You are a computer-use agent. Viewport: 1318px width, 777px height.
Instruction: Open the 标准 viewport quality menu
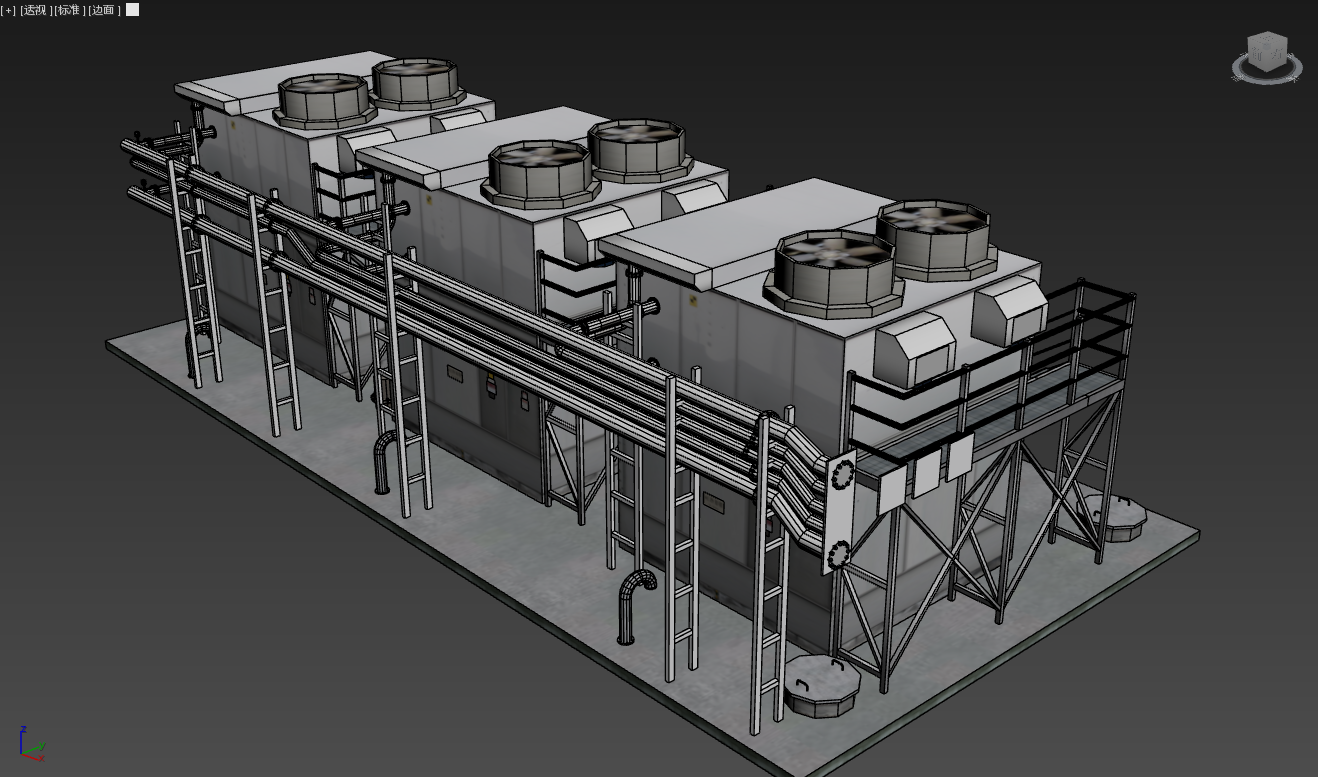point(68,10)
